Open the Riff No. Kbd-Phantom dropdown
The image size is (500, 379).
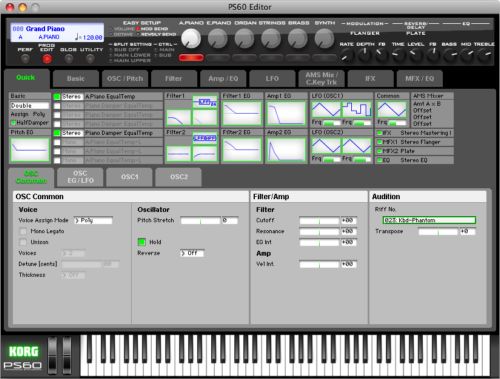429,220
